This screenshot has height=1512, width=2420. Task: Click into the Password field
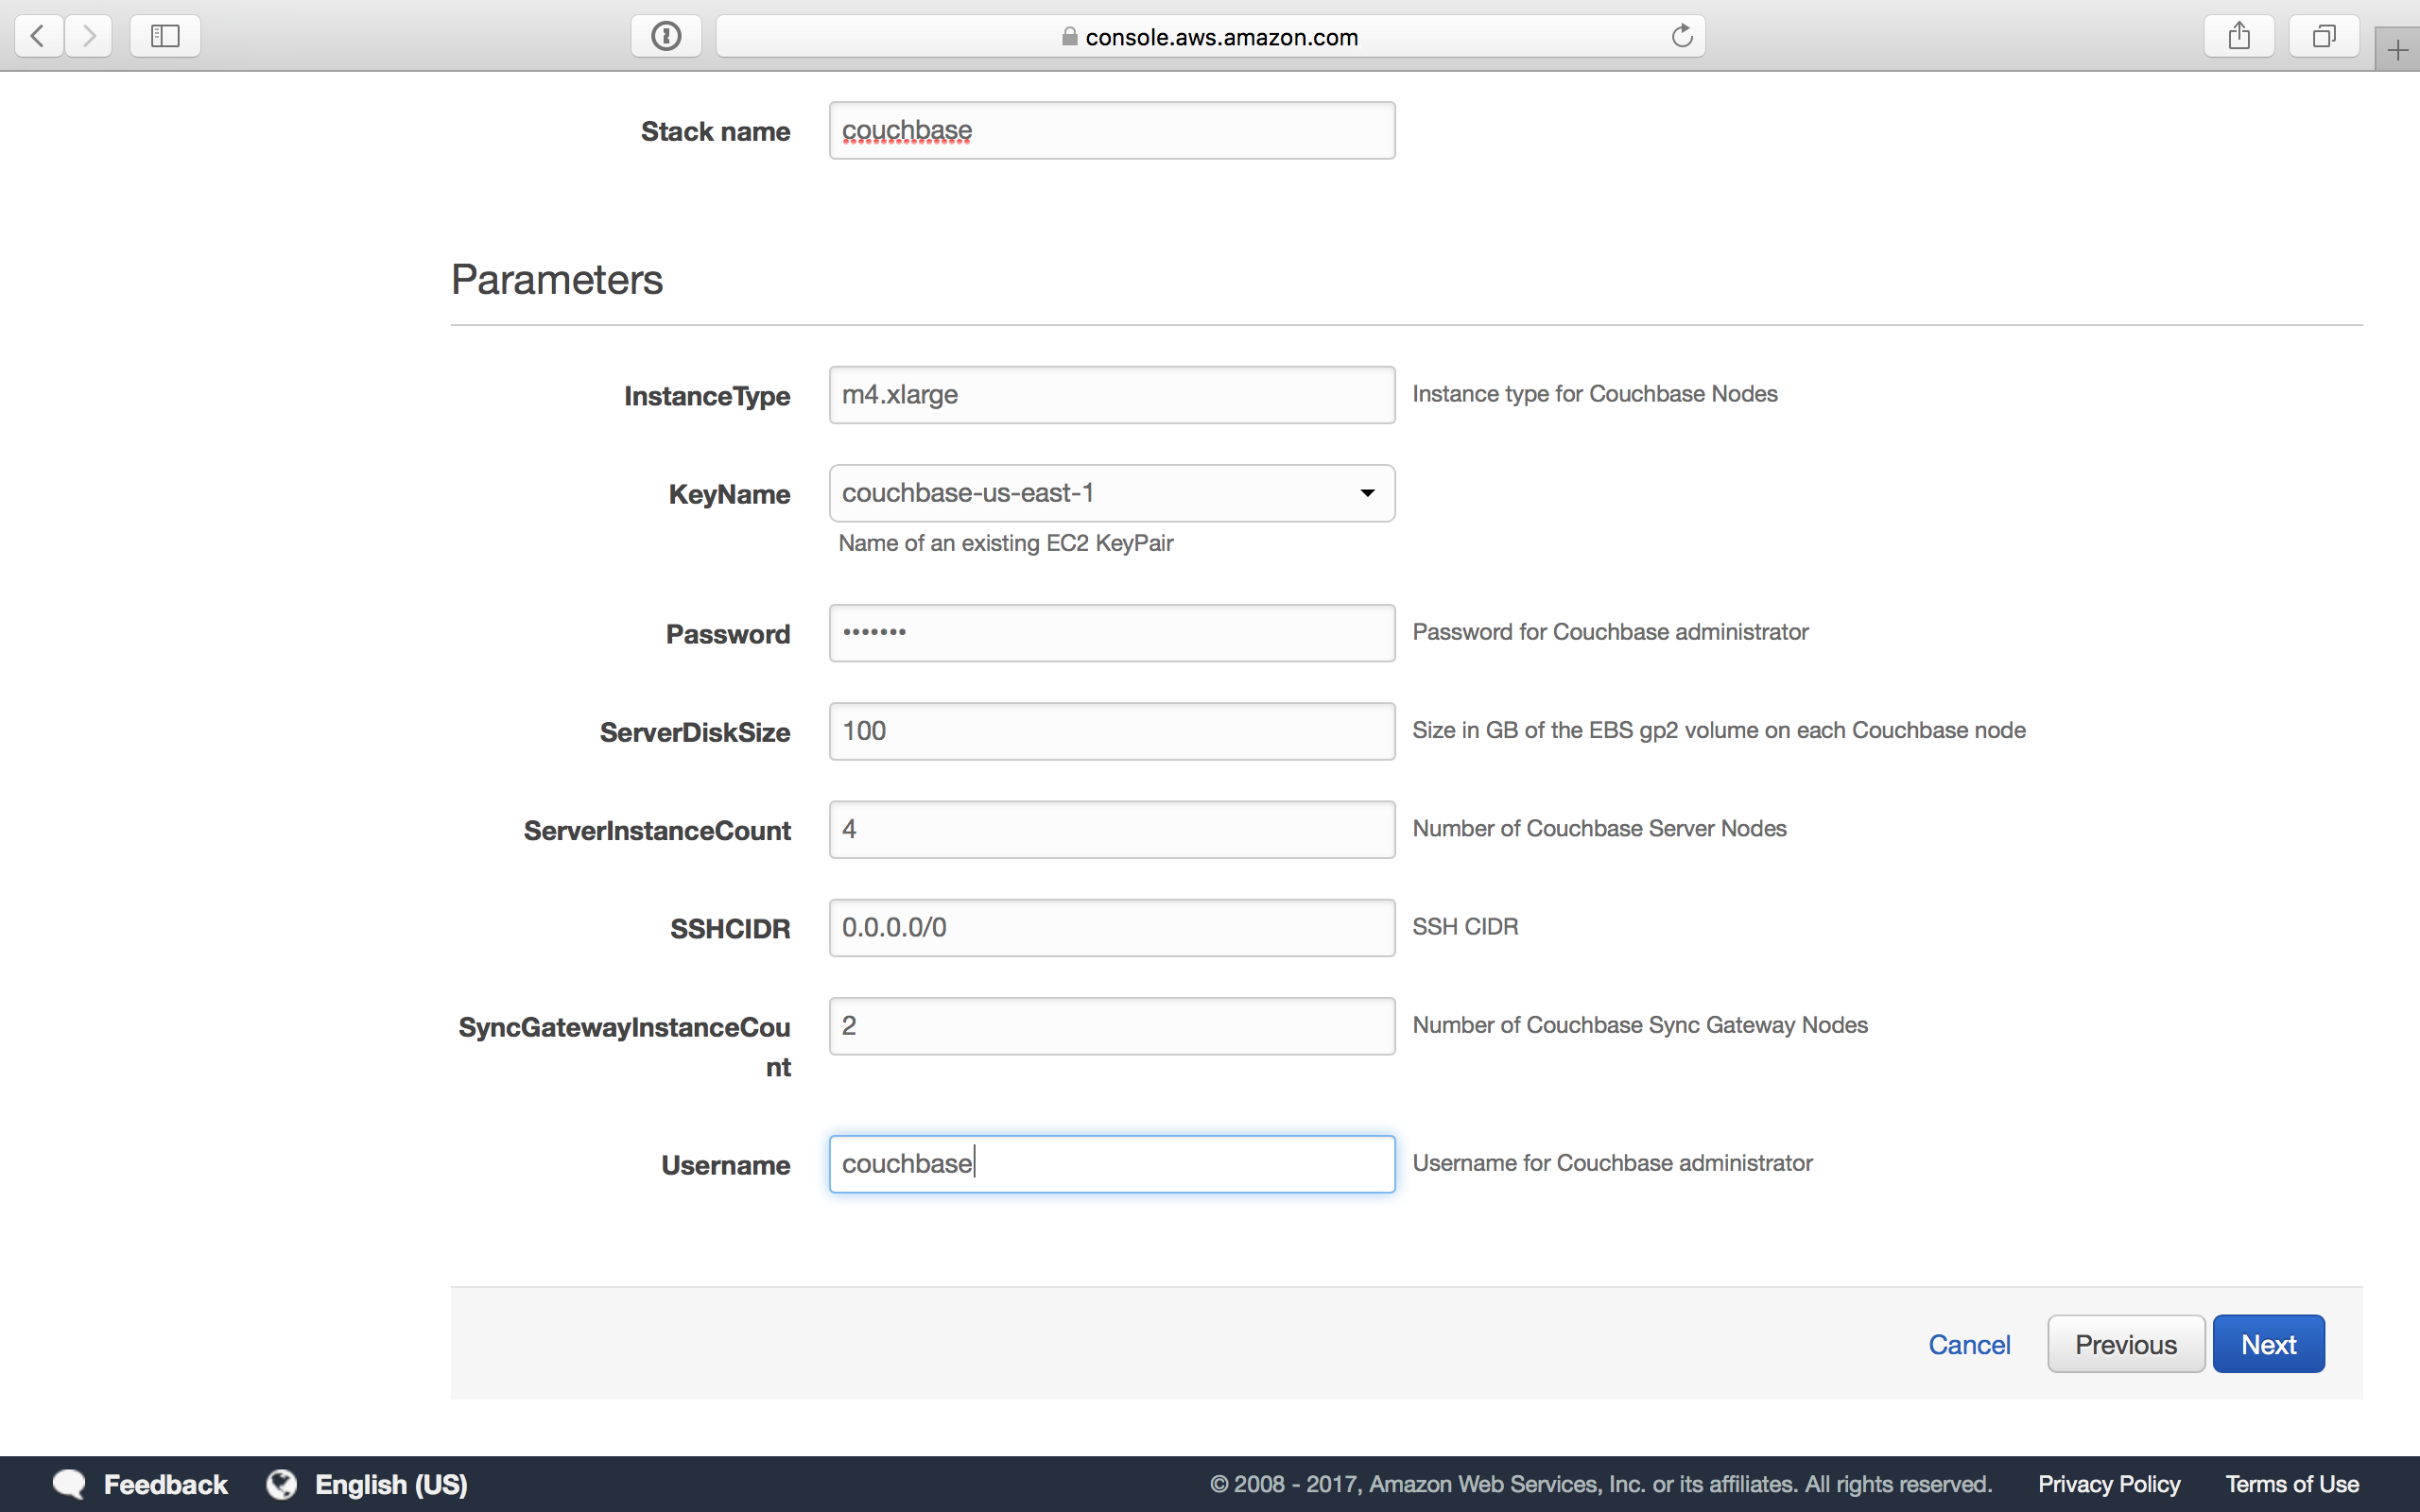1112,633
